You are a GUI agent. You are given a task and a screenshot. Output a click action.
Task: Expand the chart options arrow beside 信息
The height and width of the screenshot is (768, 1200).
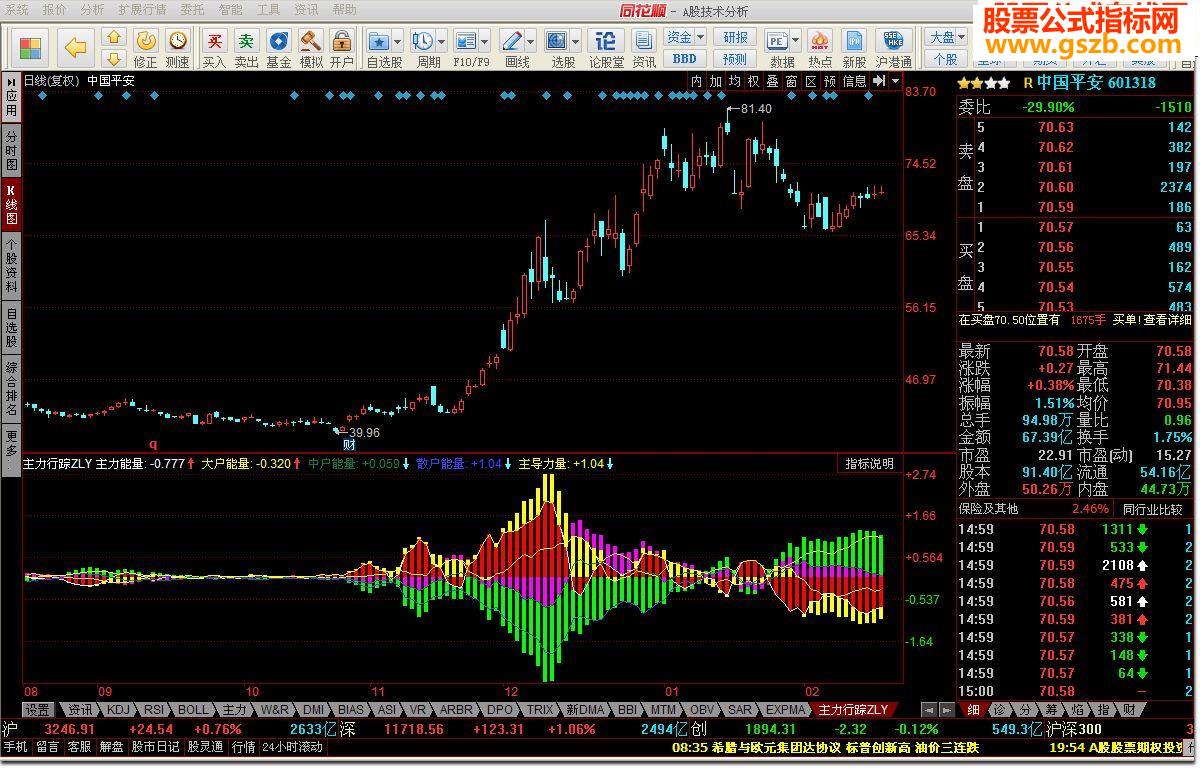[x=895, y=81]
